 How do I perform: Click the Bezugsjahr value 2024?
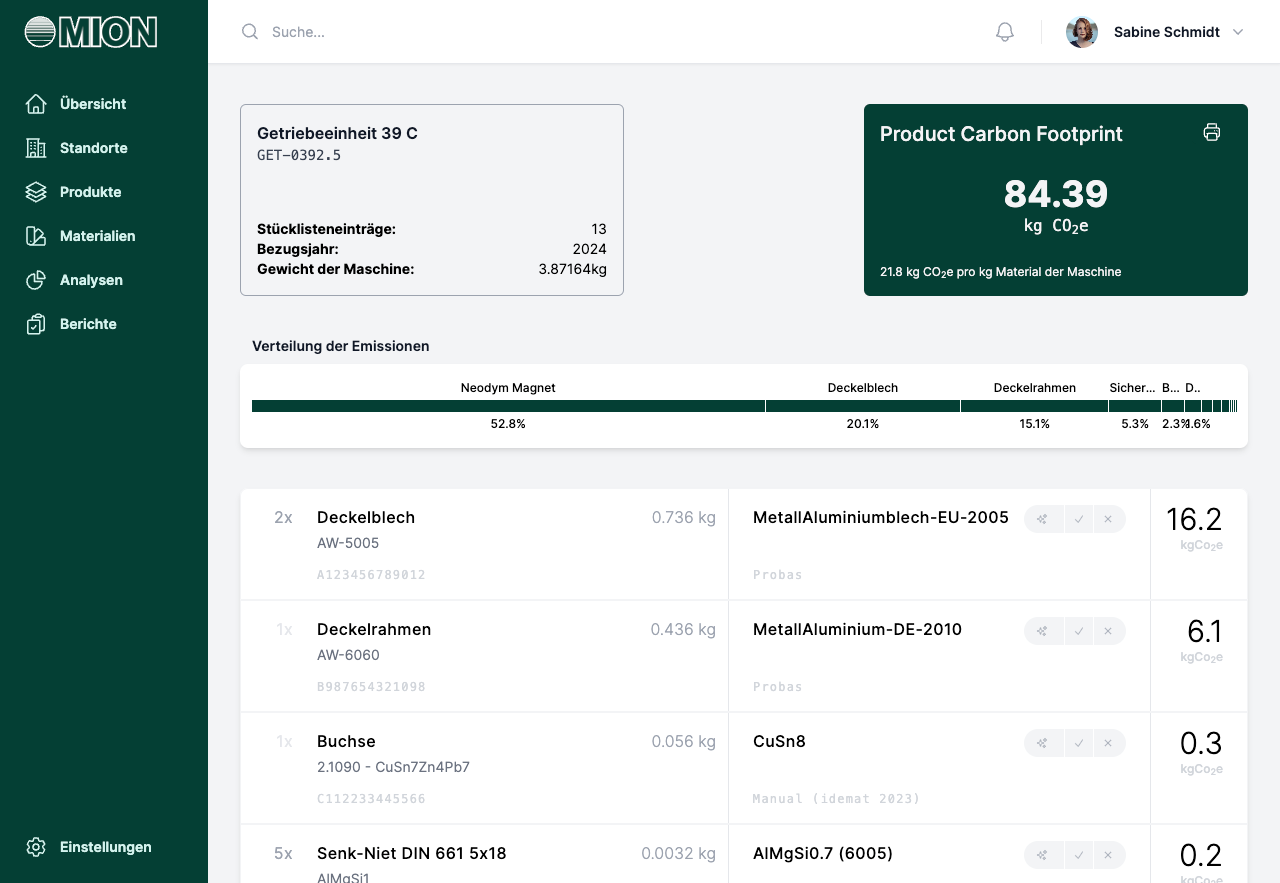click(x=589, y=249)
